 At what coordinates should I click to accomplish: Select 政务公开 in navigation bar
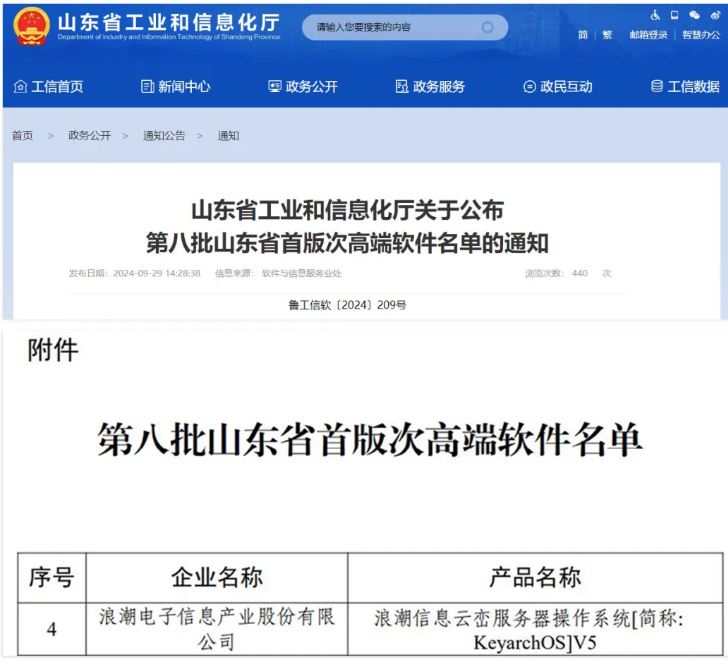[303, 87]
